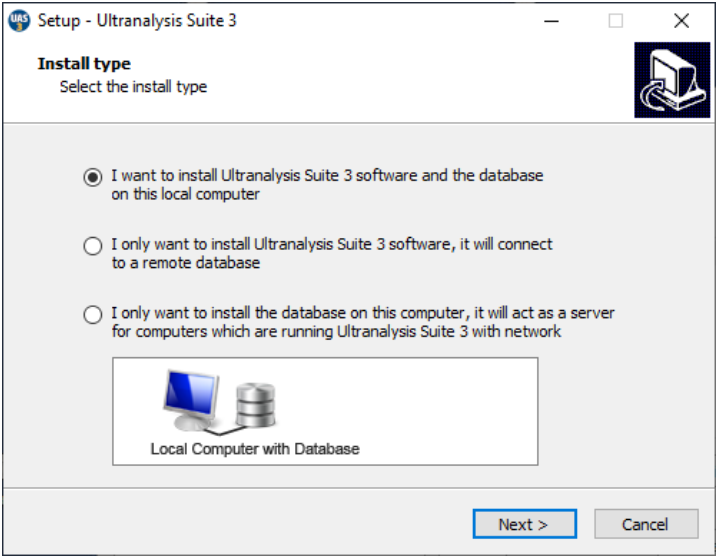Image resolution: width=719 pixels, height=559 pixels.
Task: Click the UAS logo in the title bar
Action: tap(19, 20)
